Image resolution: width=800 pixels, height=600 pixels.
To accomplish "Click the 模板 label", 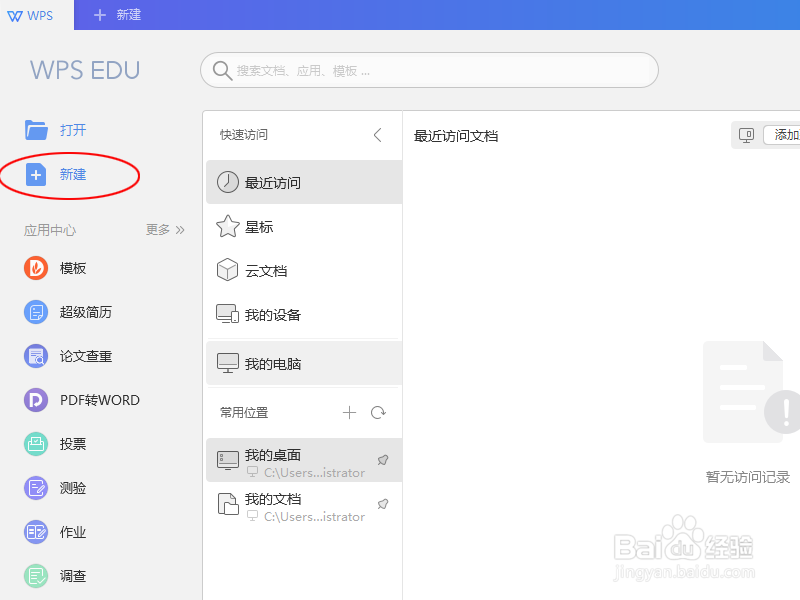I will click(73, 268).
